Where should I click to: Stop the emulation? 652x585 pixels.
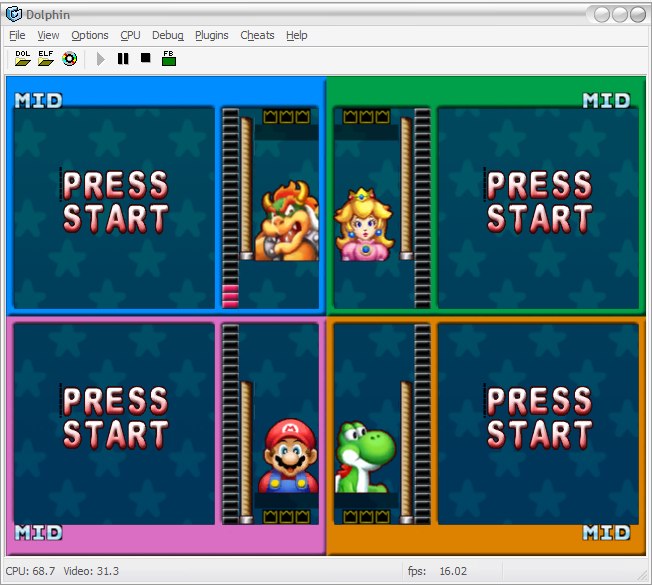coord(146,58)
